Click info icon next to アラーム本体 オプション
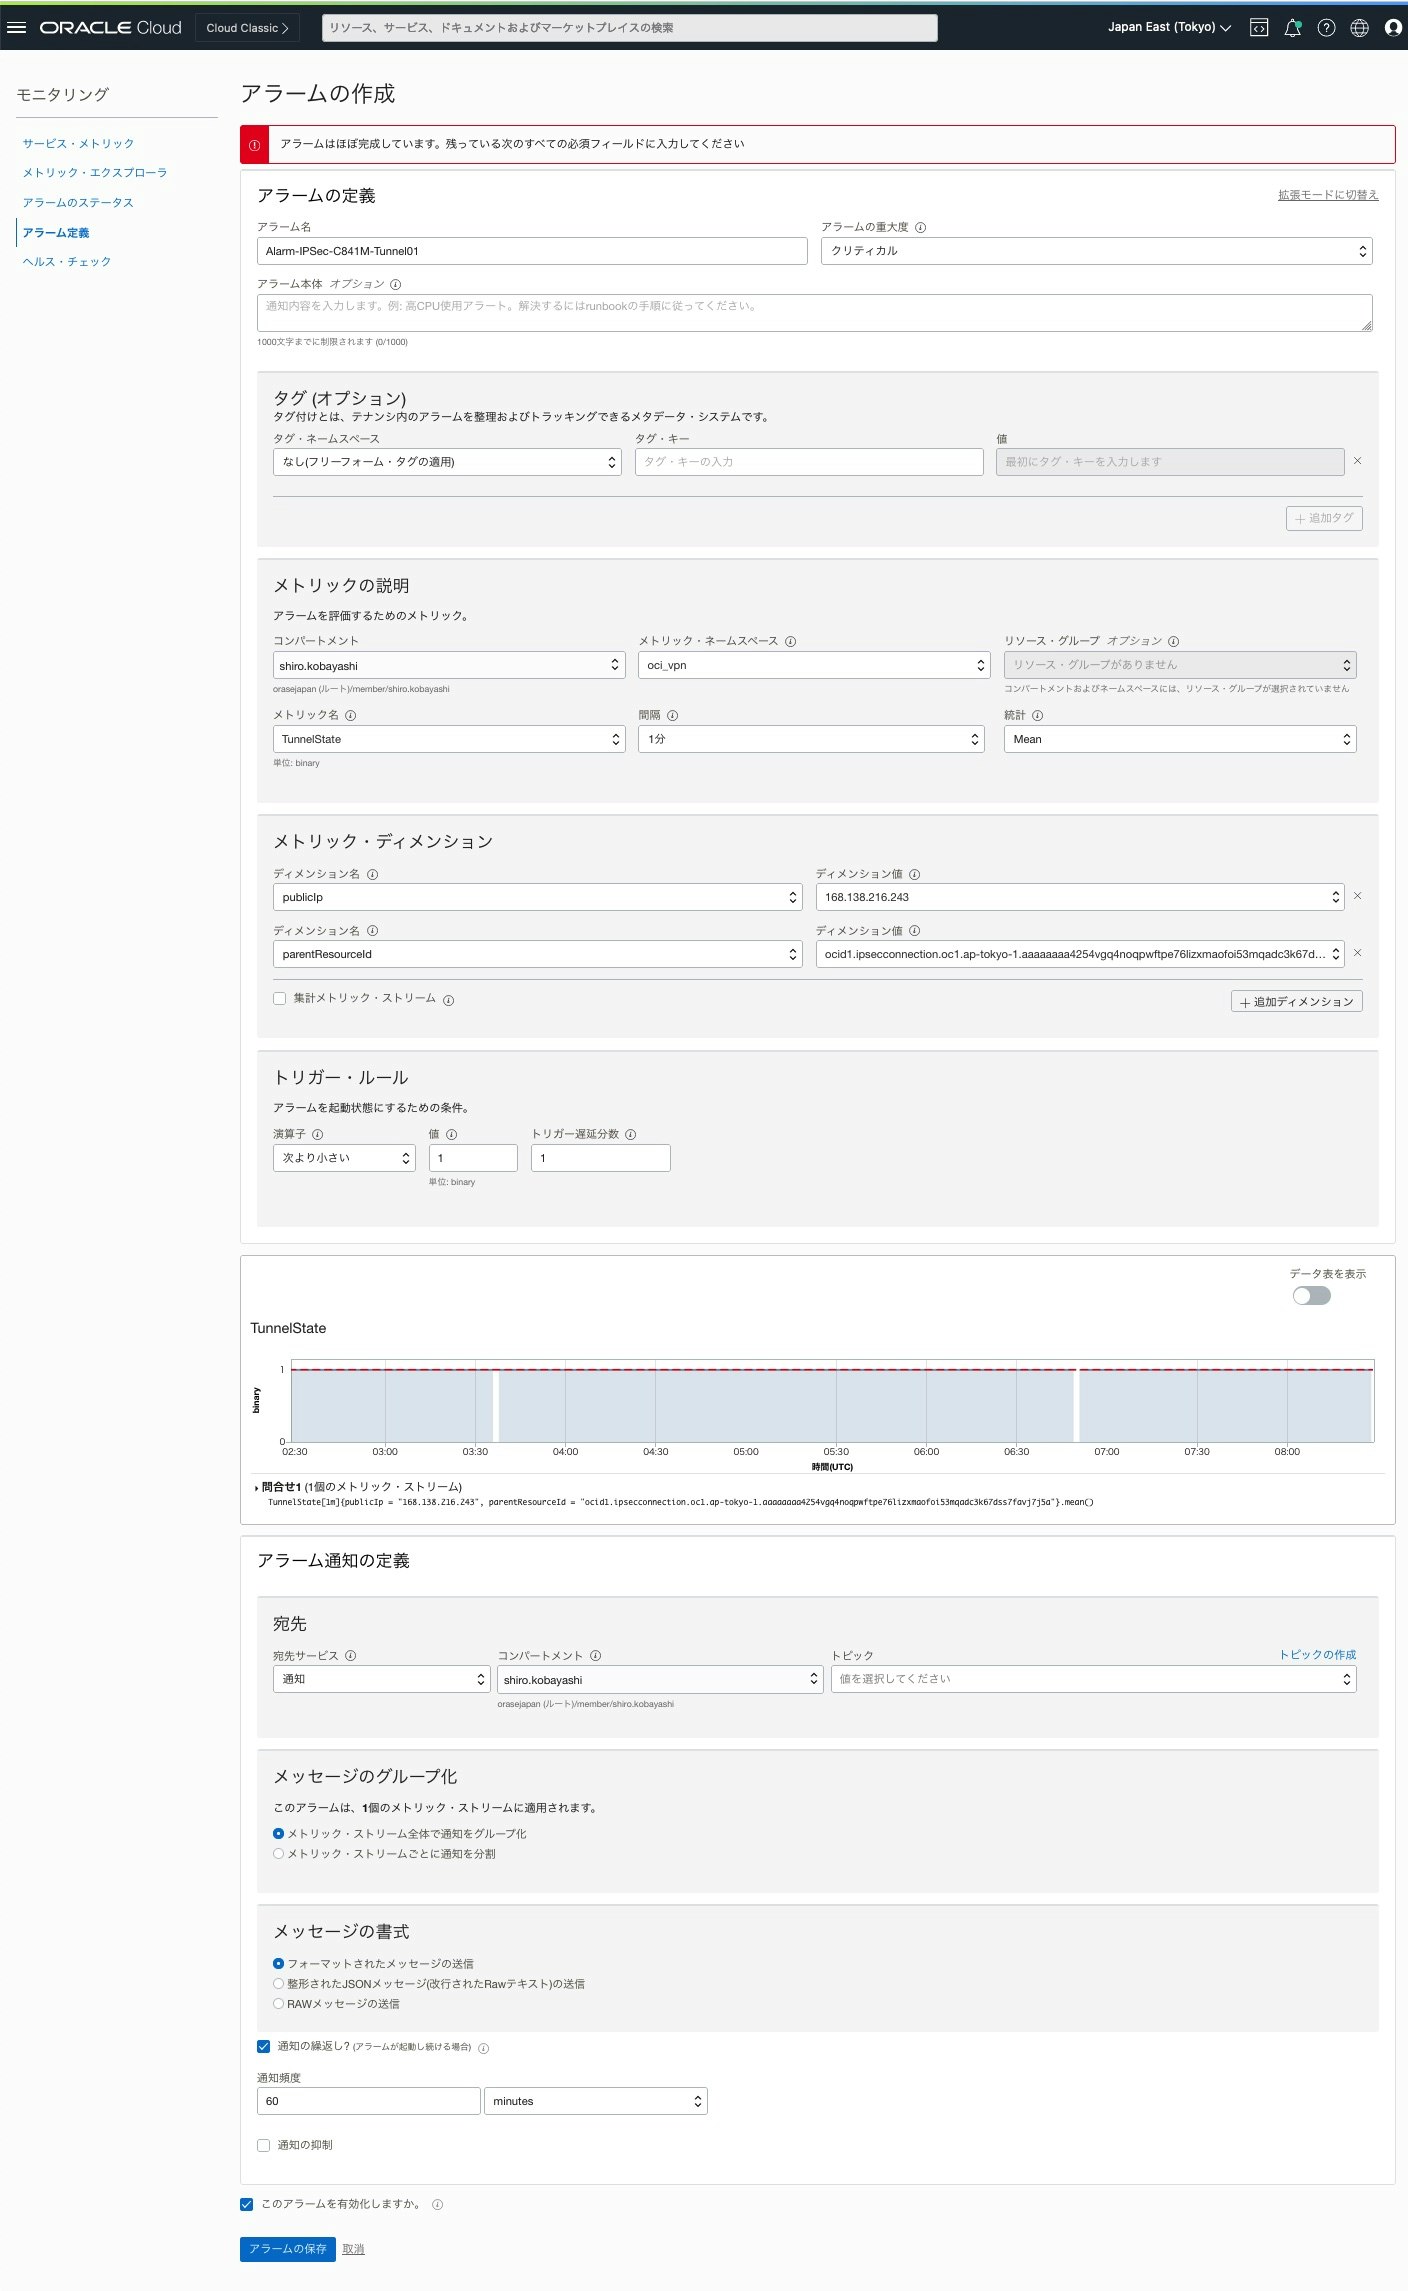This screenshot has height=2291, width=1408. (x=395, y=285)
